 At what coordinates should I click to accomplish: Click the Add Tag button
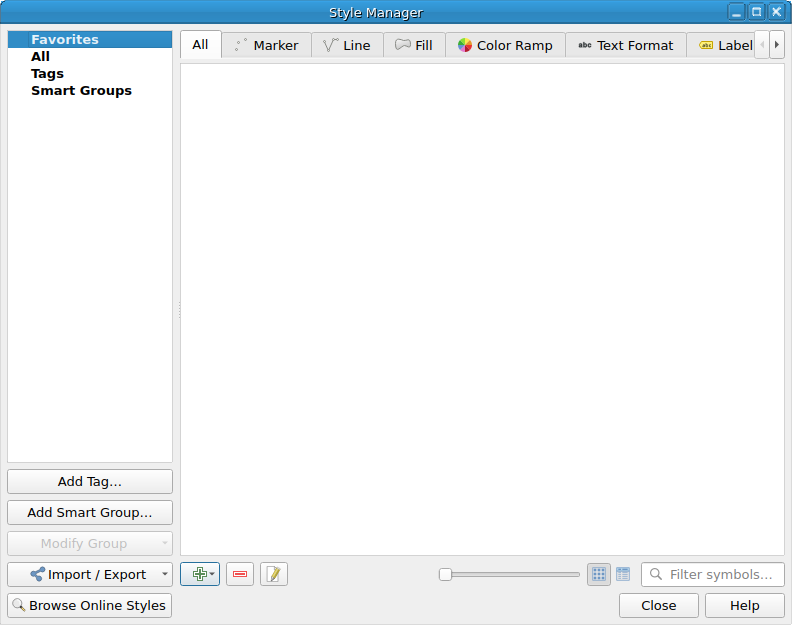click(x=90, y=481)
